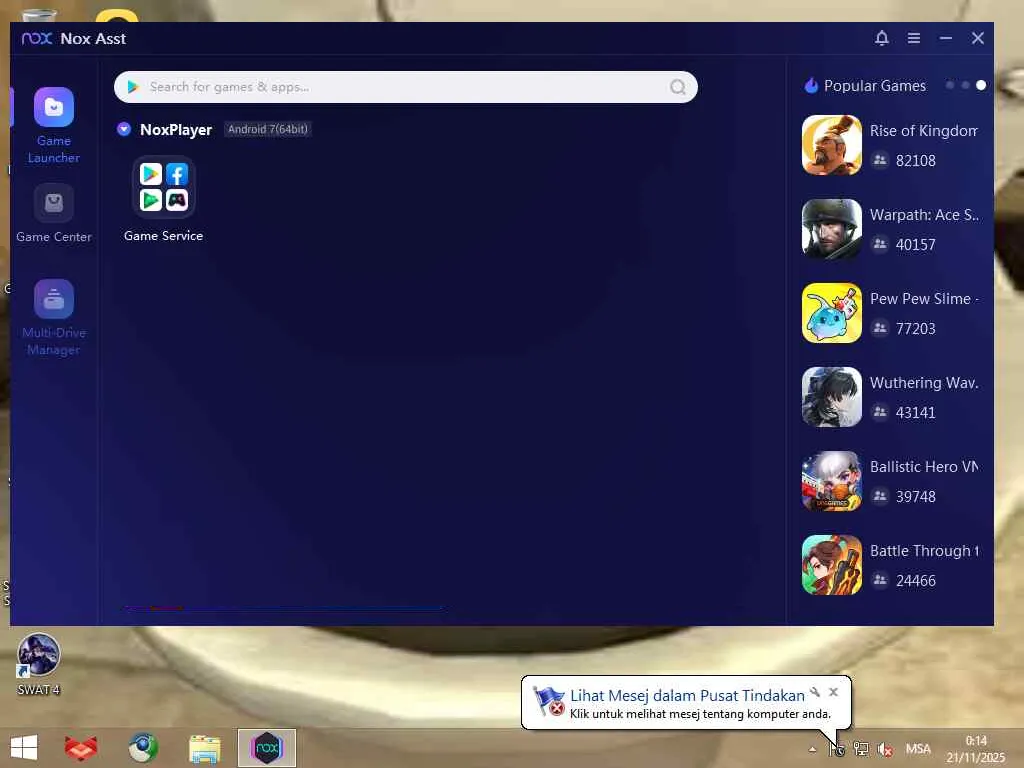Open Pew Pew Slime game thumbnail
Image resolution: width=1024 pixels, height=768 pixels.
pyautogui.click(x=831, y=313)
